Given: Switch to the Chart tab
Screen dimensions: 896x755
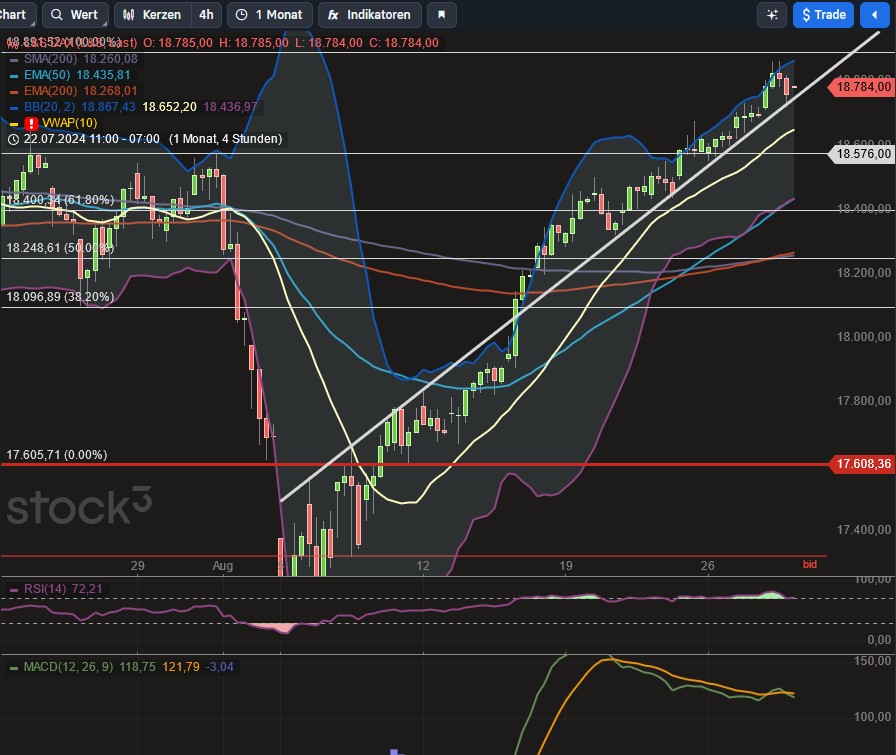Looking at the screenshot, I should [15, 15].
